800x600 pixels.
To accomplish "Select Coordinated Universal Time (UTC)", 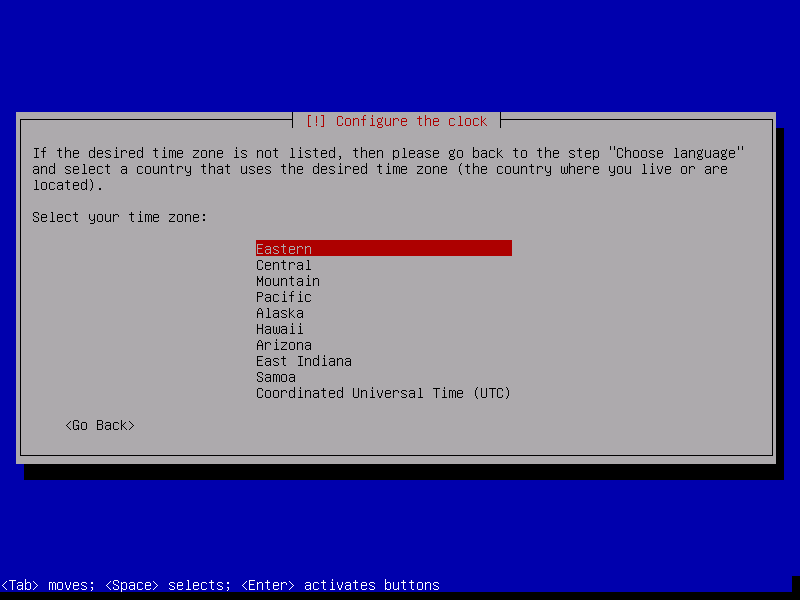I will (x=383, y=393).
